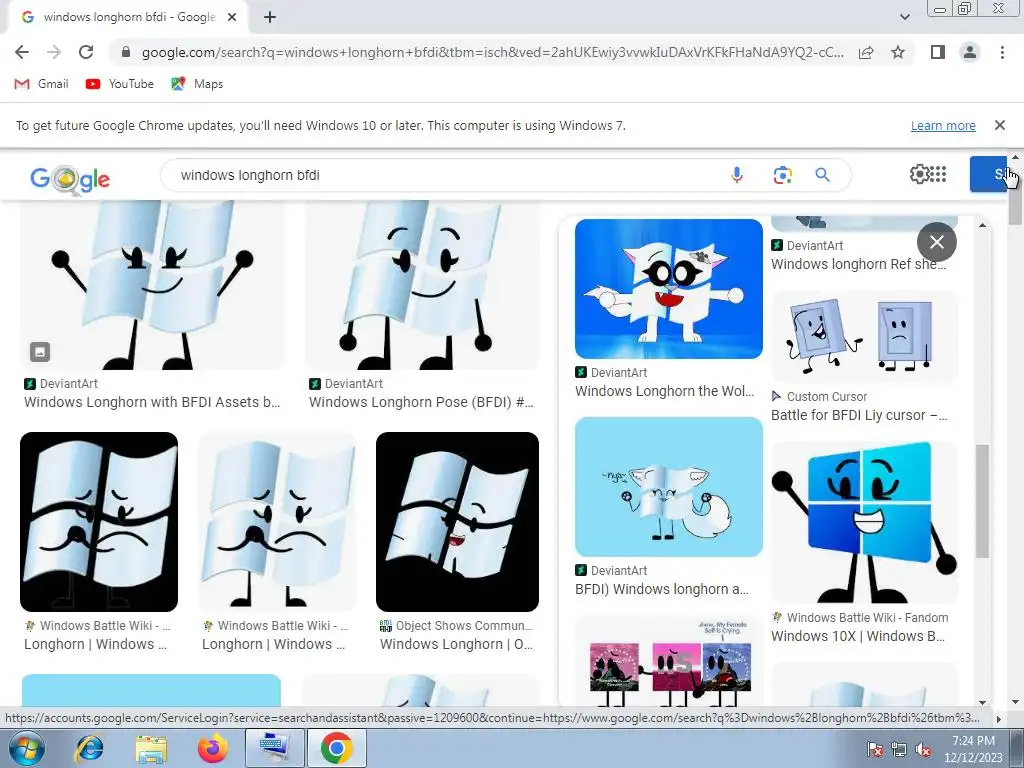Open the BFDI) Windows longhorn a... image

669,487
